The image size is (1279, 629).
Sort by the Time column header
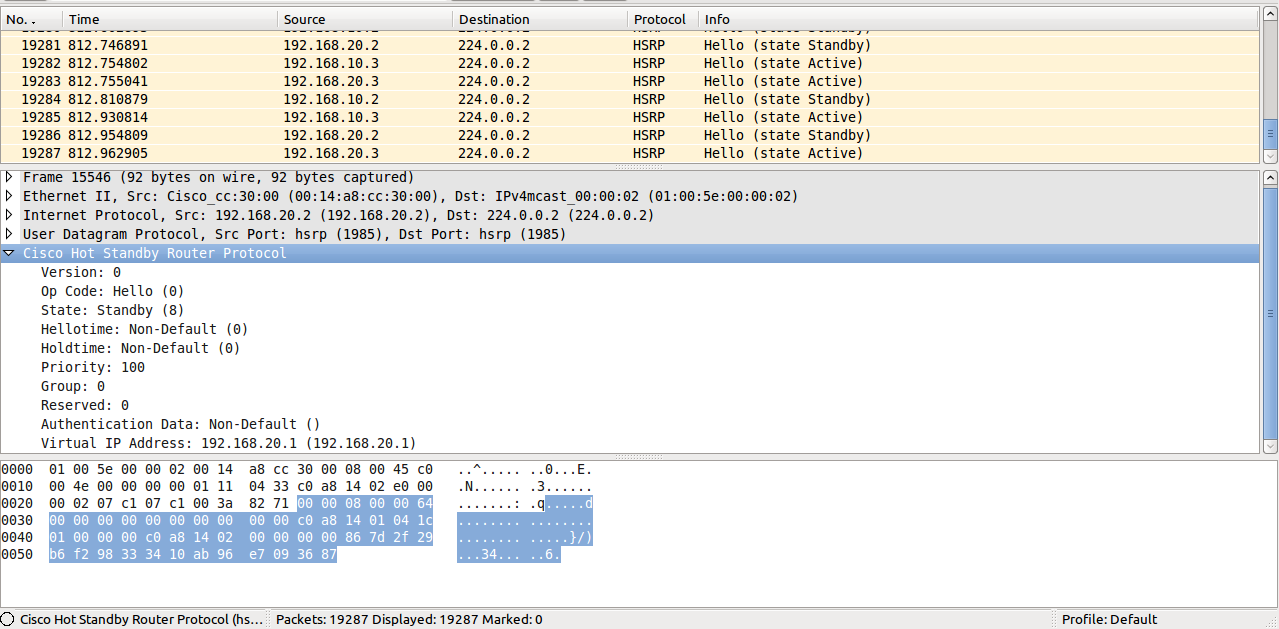click(169, 19)
